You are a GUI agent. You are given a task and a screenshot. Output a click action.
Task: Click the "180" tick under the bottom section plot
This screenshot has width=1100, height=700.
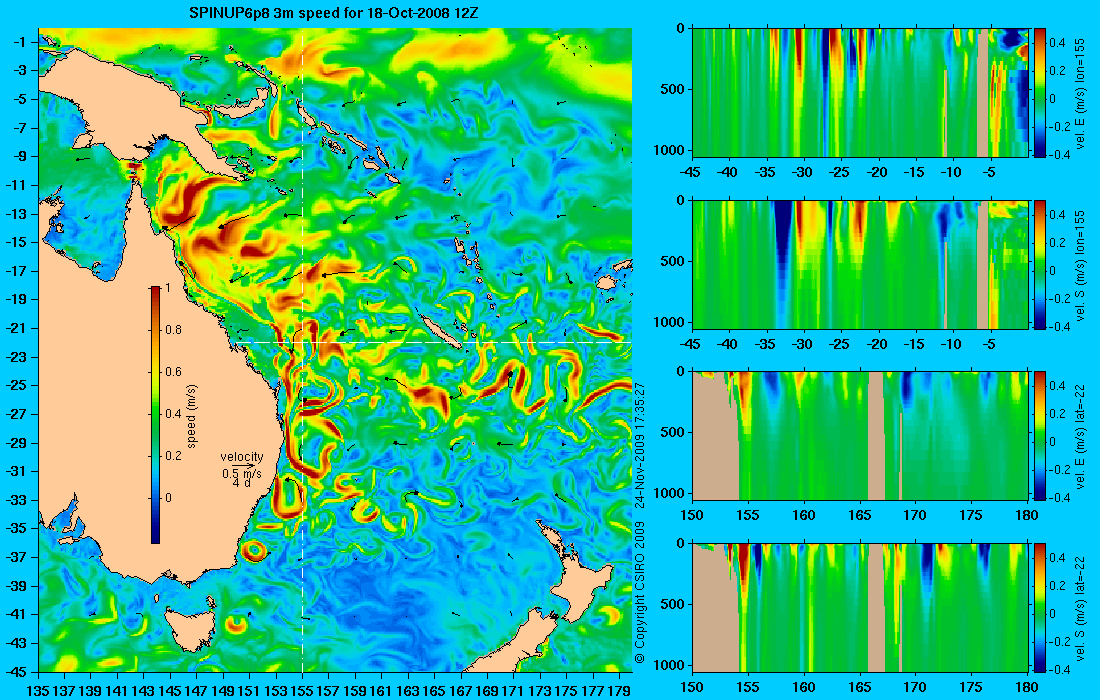[x=1027, y=687]
